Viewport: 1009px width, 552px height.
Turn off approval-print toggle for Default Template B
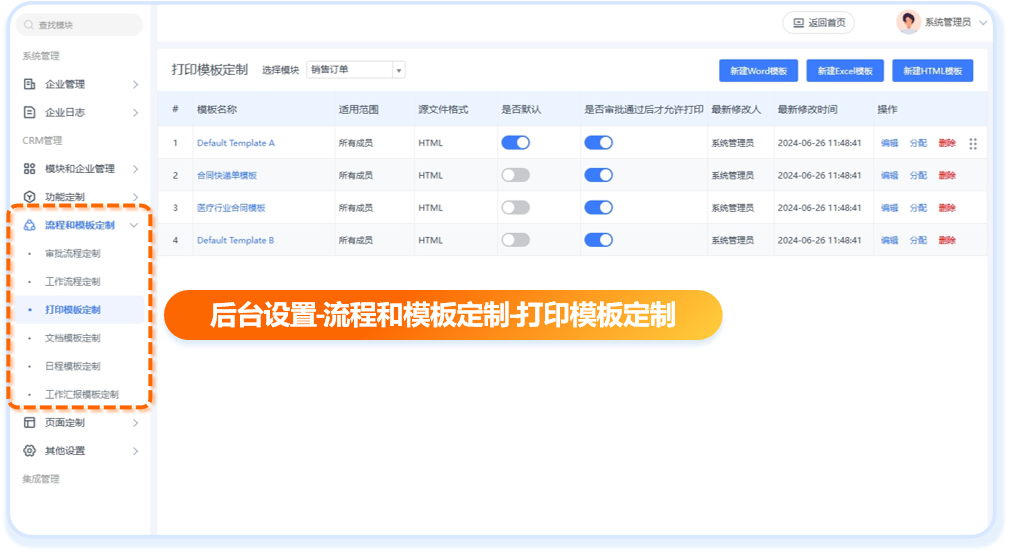point(598,240)
